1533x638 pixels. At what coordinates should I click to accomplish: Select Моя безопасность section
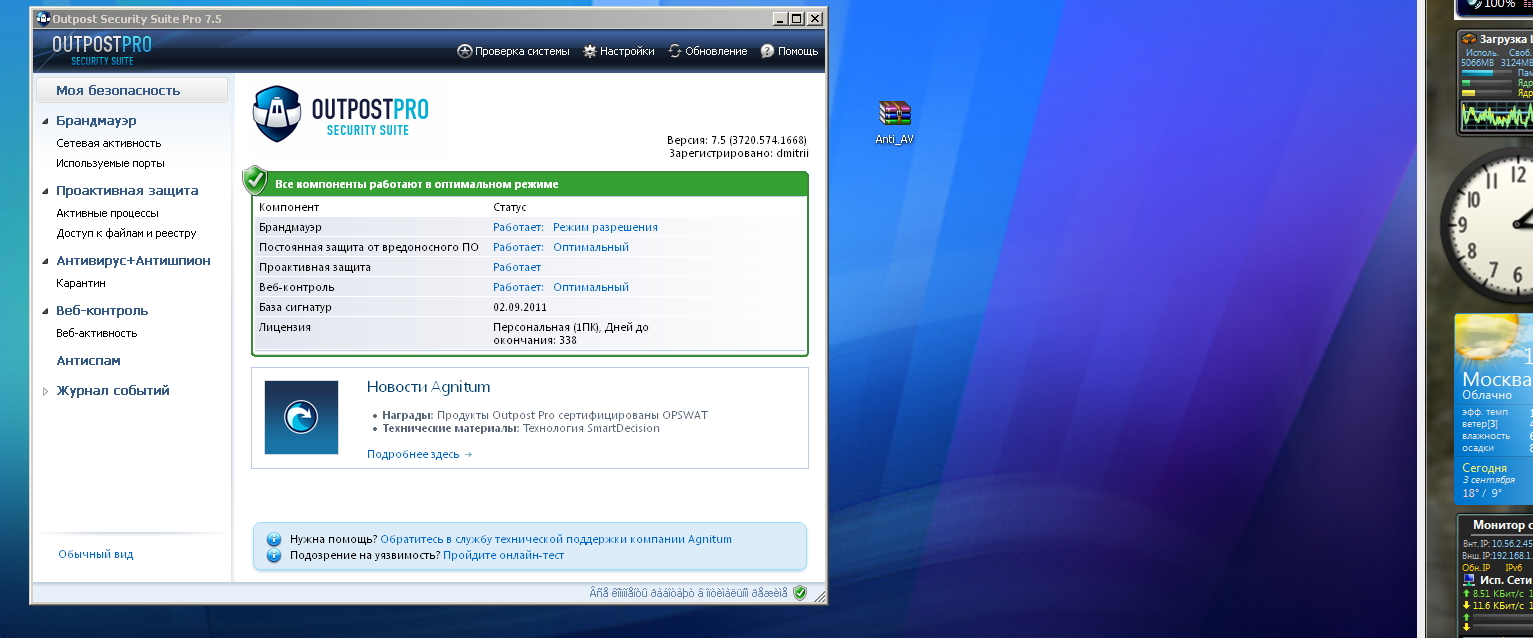pos(132,90)
